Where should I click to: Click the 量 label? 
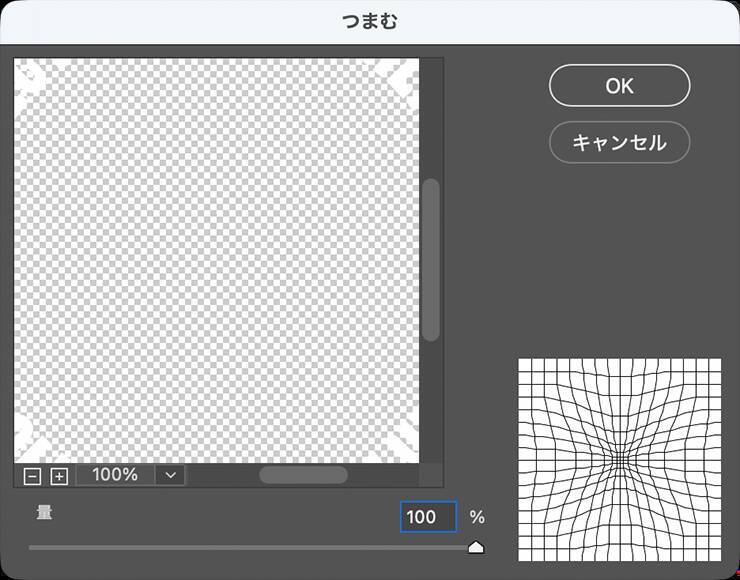coord(44,512)
